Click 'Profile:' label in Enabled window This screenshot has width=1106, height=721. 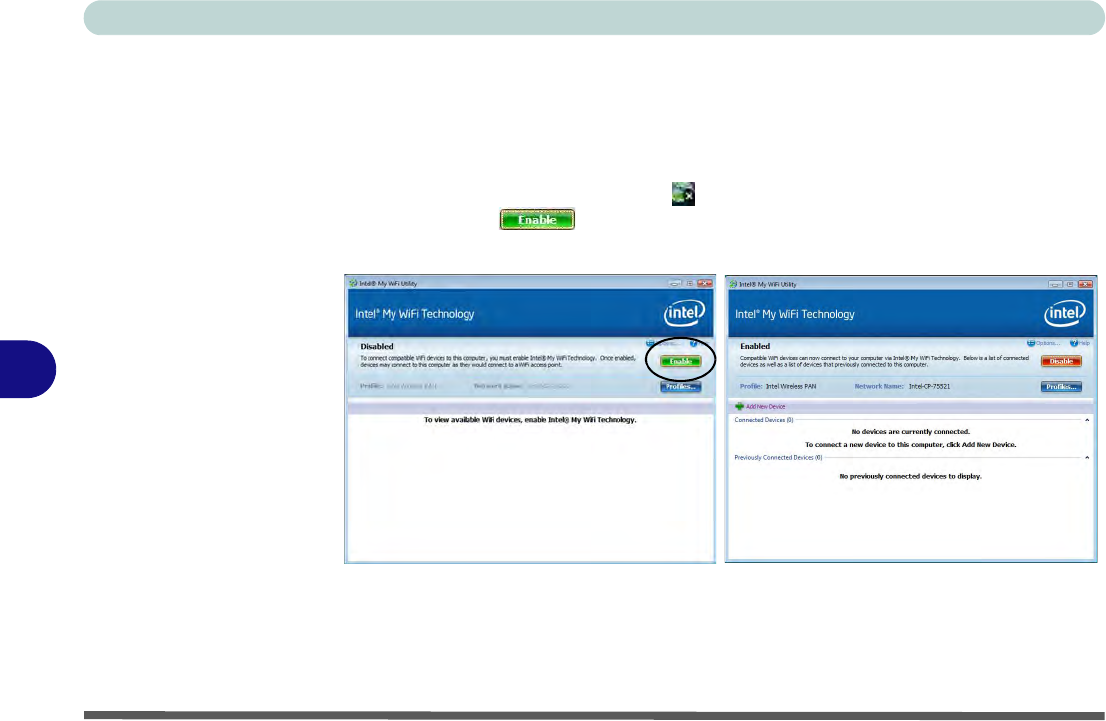(x=751, y=387)
